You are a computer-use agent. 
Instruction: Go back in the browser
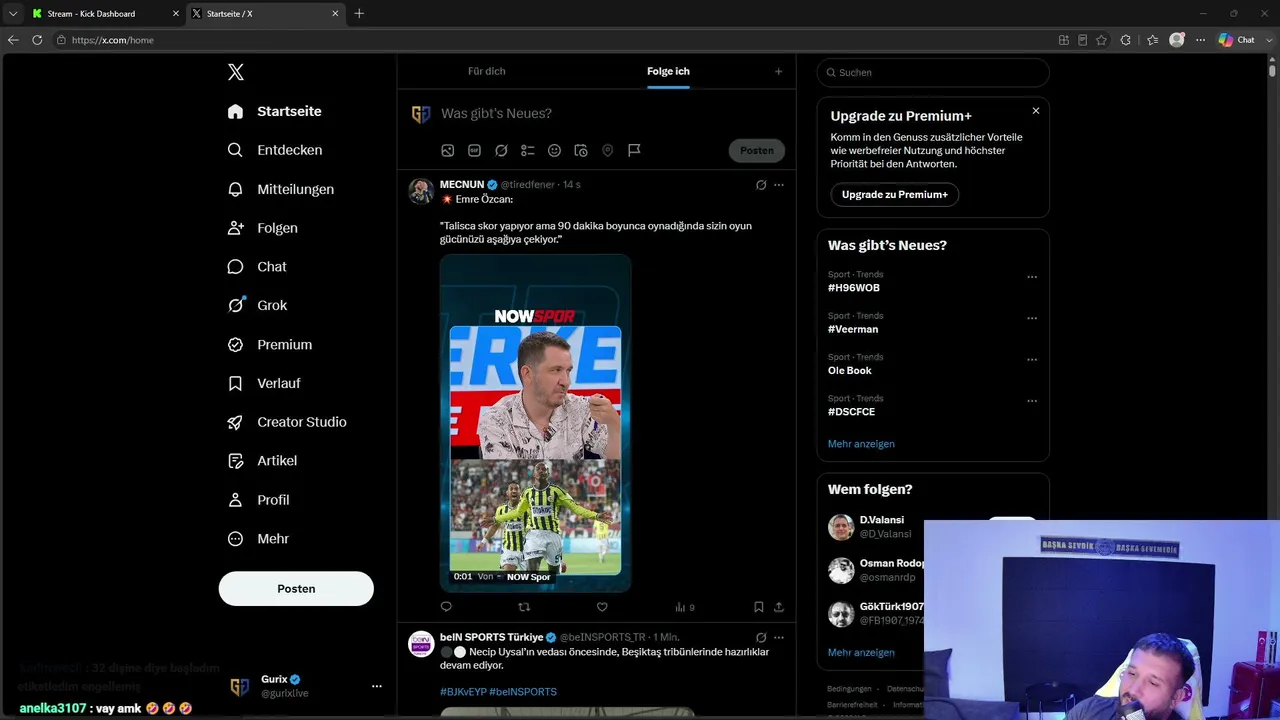(x=13, y=40)
